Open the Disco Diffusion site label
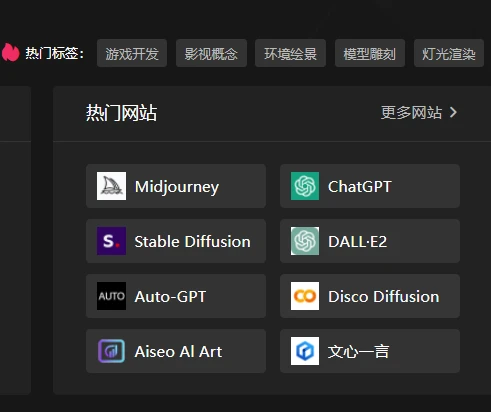Screen dimensions: 491x412 pos(384,296)
